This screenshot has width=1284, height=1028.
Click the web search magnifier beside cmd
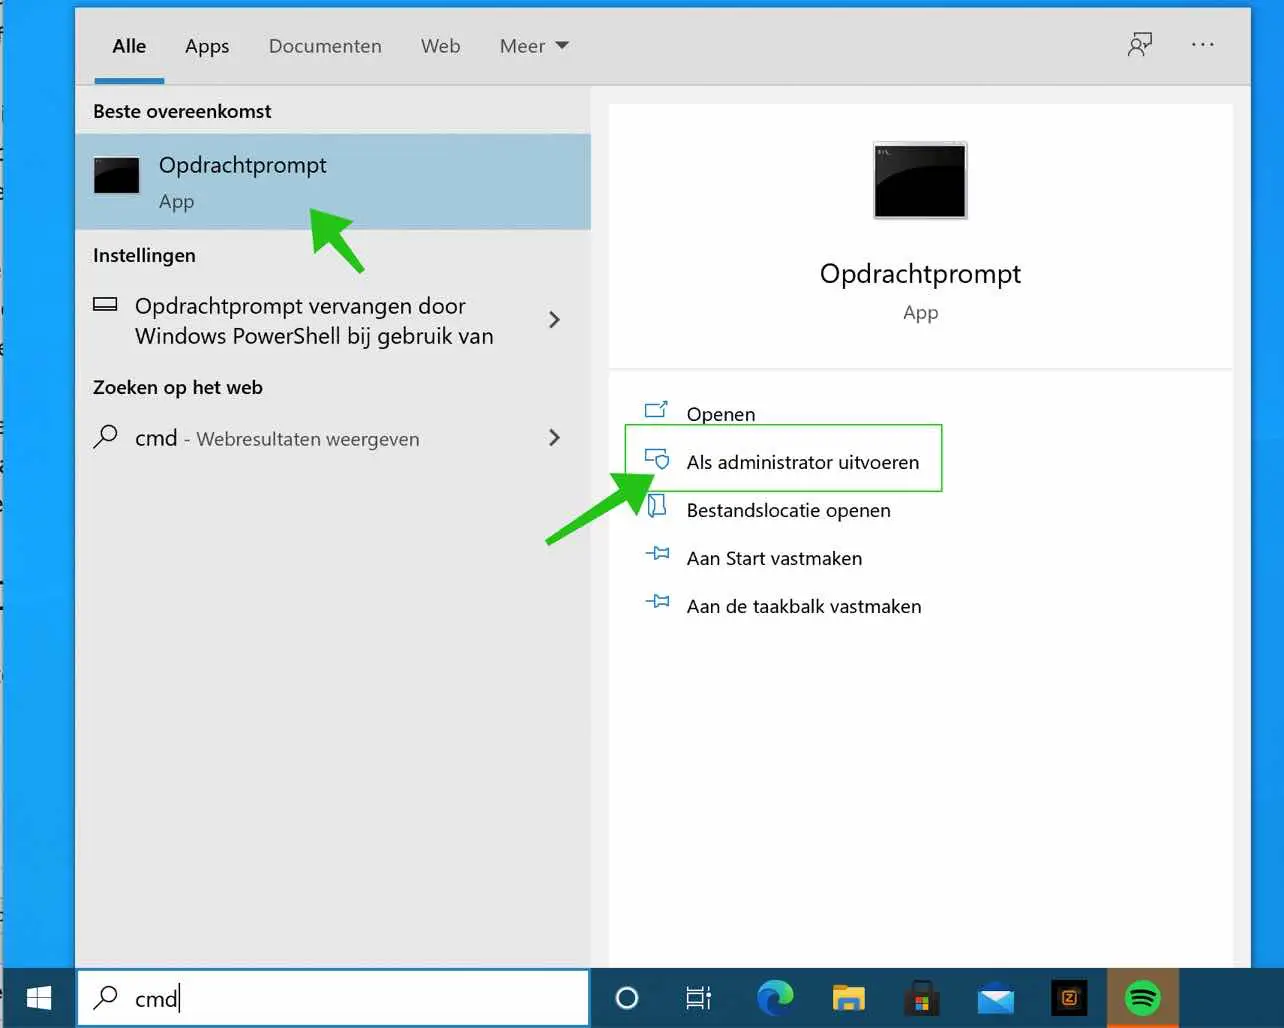(x=105, y=436)
